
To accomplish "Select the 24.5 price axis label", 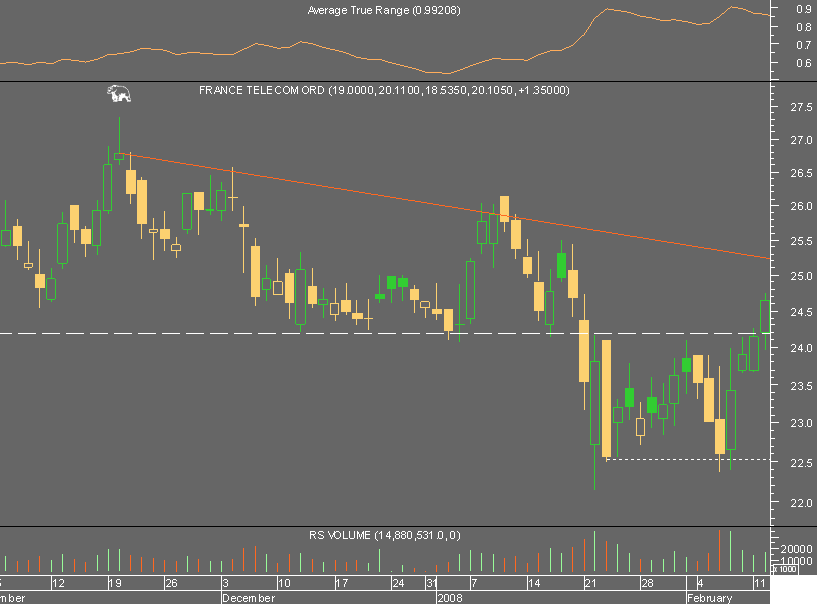I will point(801,312).
